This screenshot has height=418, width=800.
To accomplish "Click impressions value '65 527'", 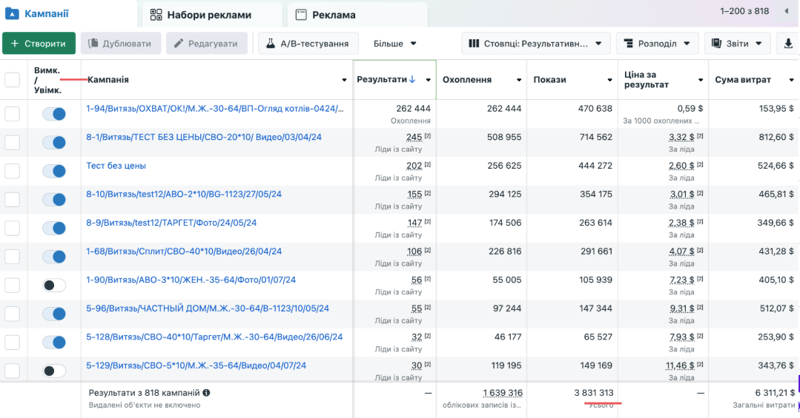I will [599, 337].
